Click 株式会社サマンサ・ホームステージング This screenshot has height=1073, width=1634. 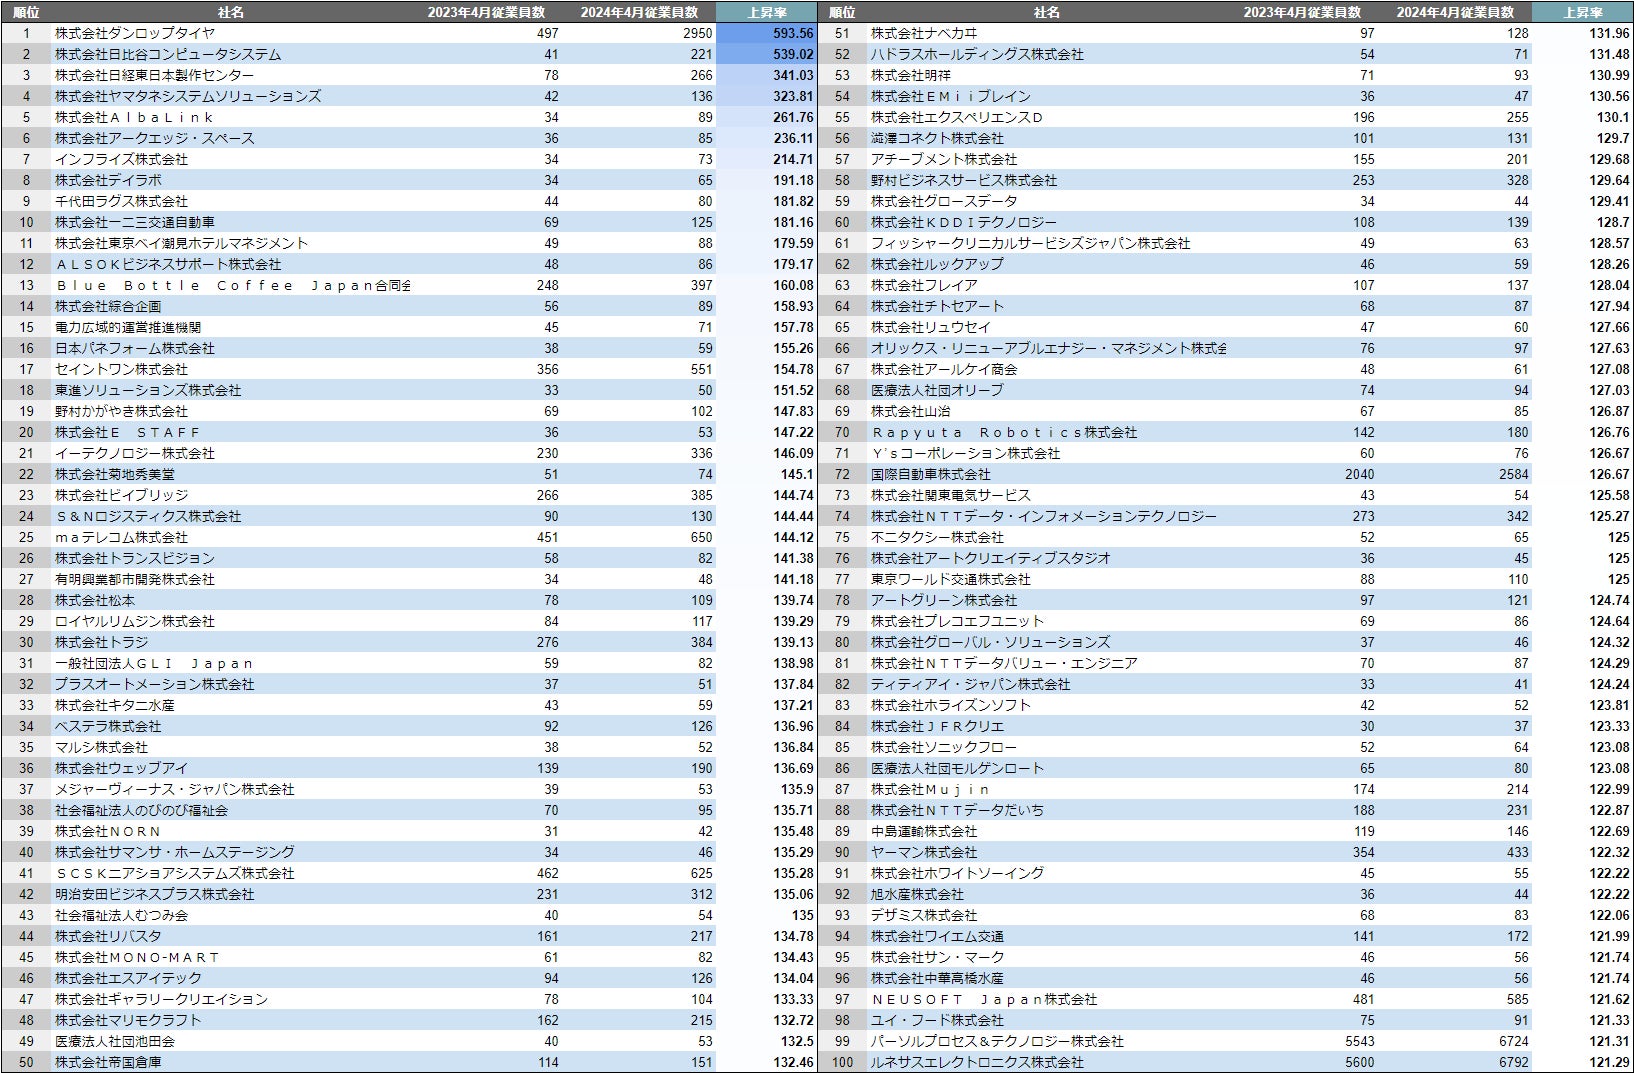tap(175, 852)
